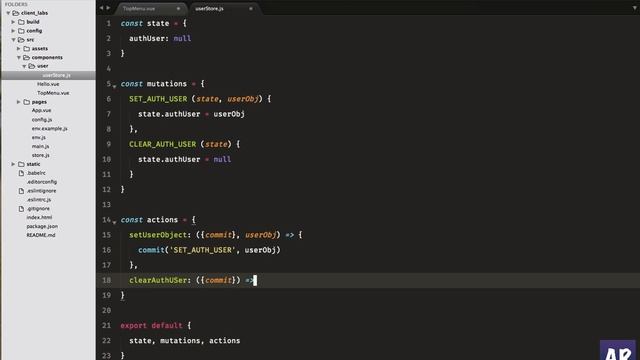
Task: Click the static folder icon
Action: tap(21, 164)
